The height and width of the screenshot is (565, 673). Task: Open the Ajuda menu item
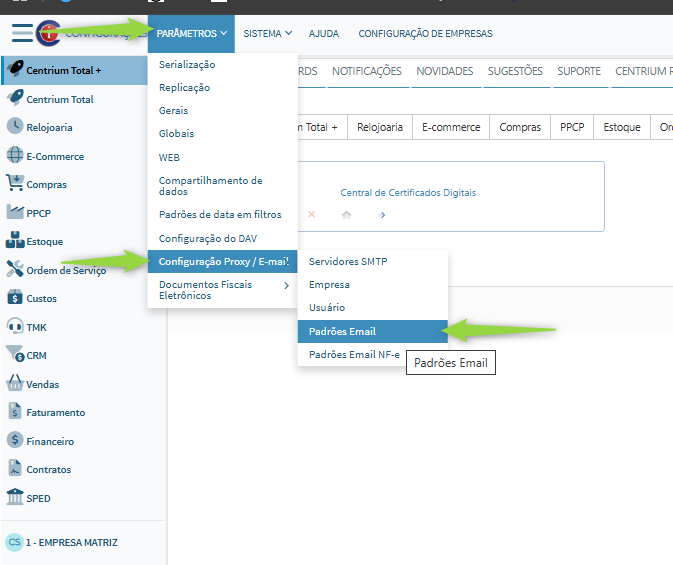click(323, 34)
